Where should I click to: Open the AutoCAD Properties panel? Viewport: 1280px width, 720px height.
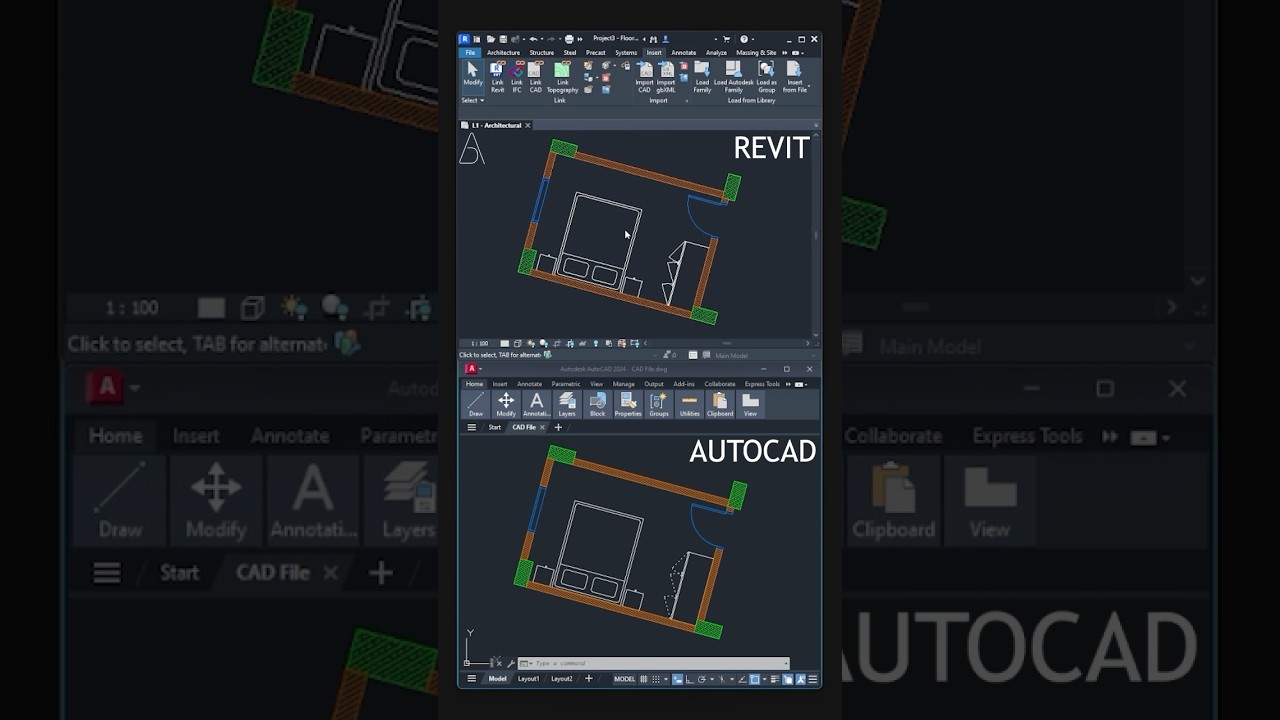[x=628, y=404]
